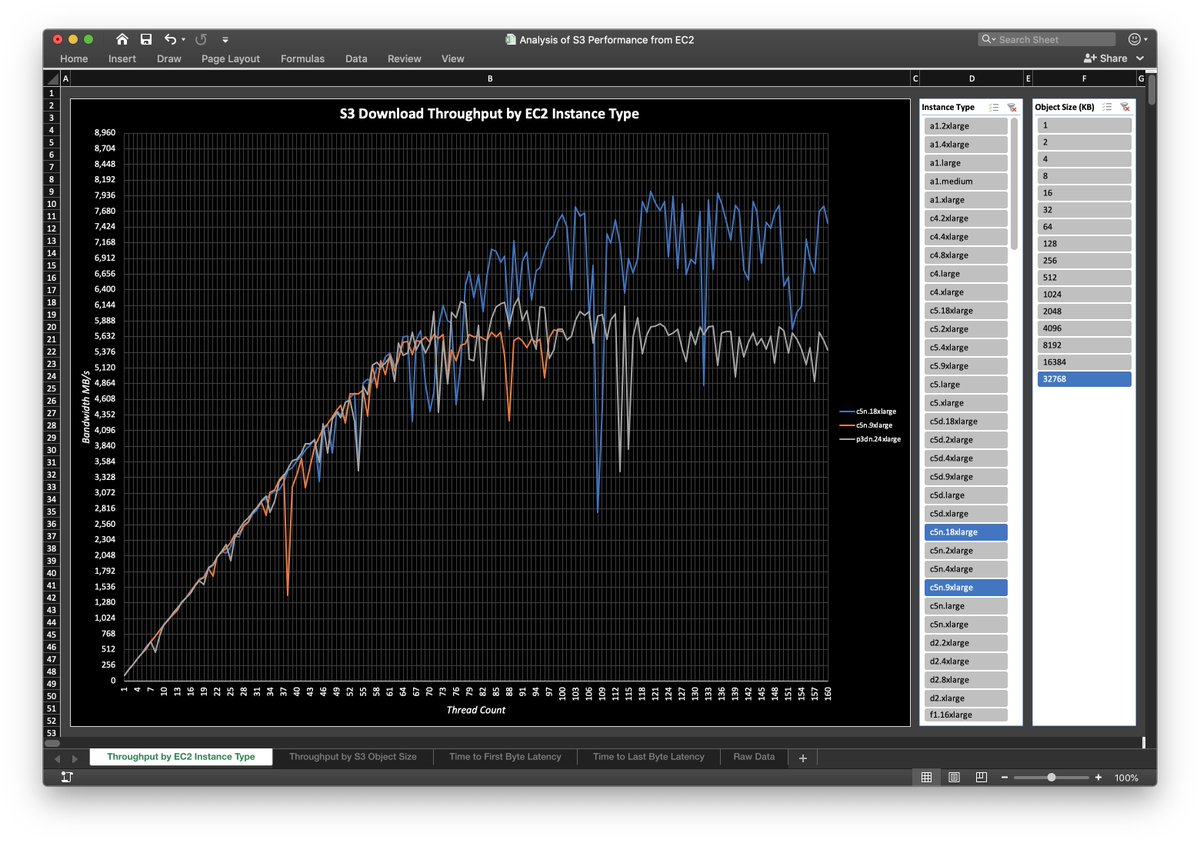This screenshot has height=843, width=1200.
Task: Click the accessibility status bar icon at bottom left
Action: [66, 777]
